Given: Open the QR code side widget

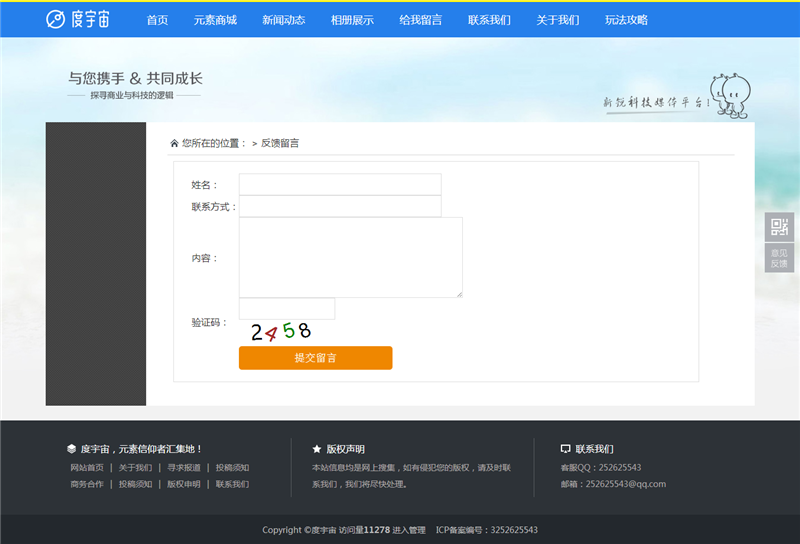Looking at the screenshot, I should [779, 226].
